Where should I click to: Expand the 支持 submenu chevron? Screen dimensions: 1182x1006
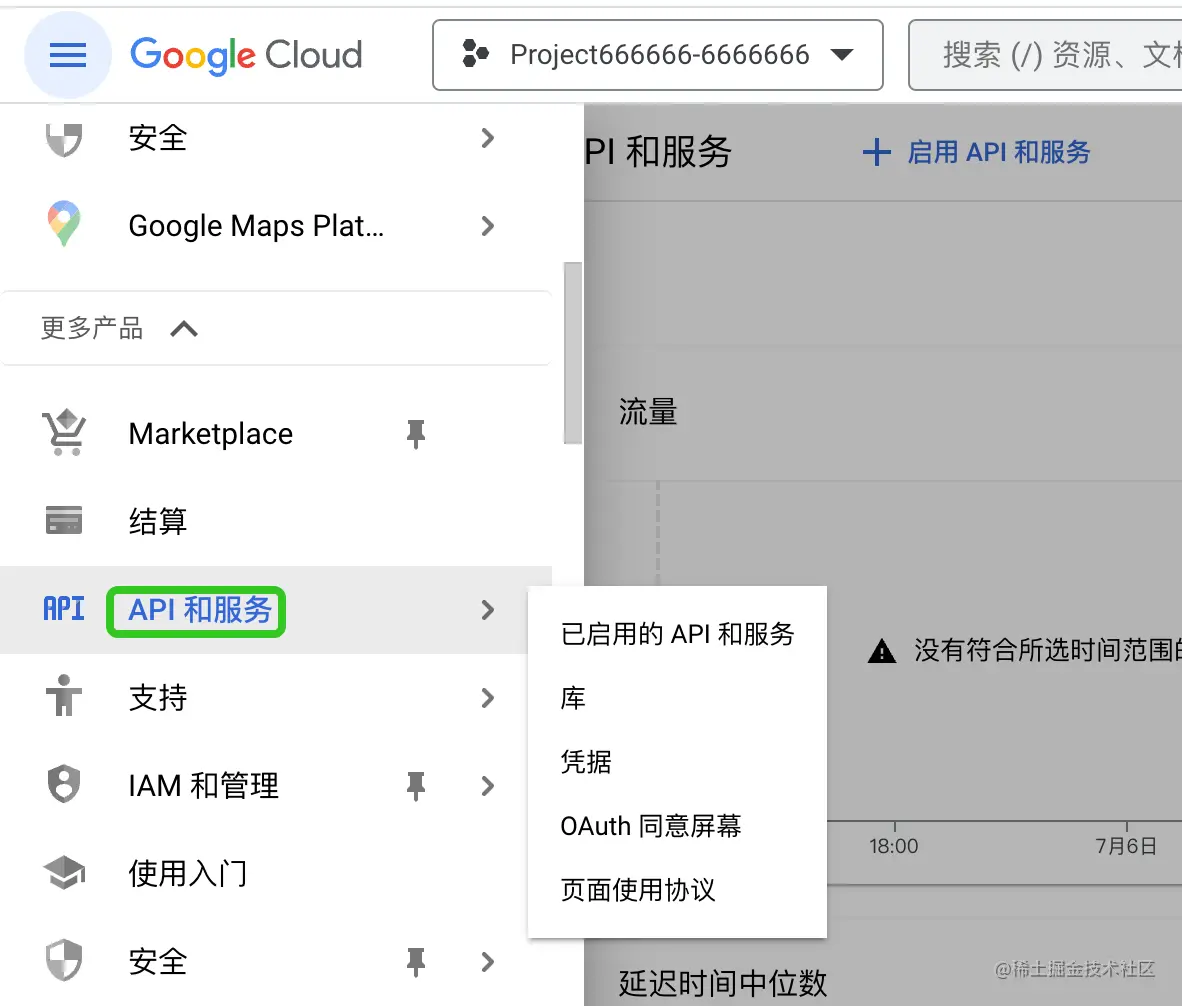coord(488,698)
